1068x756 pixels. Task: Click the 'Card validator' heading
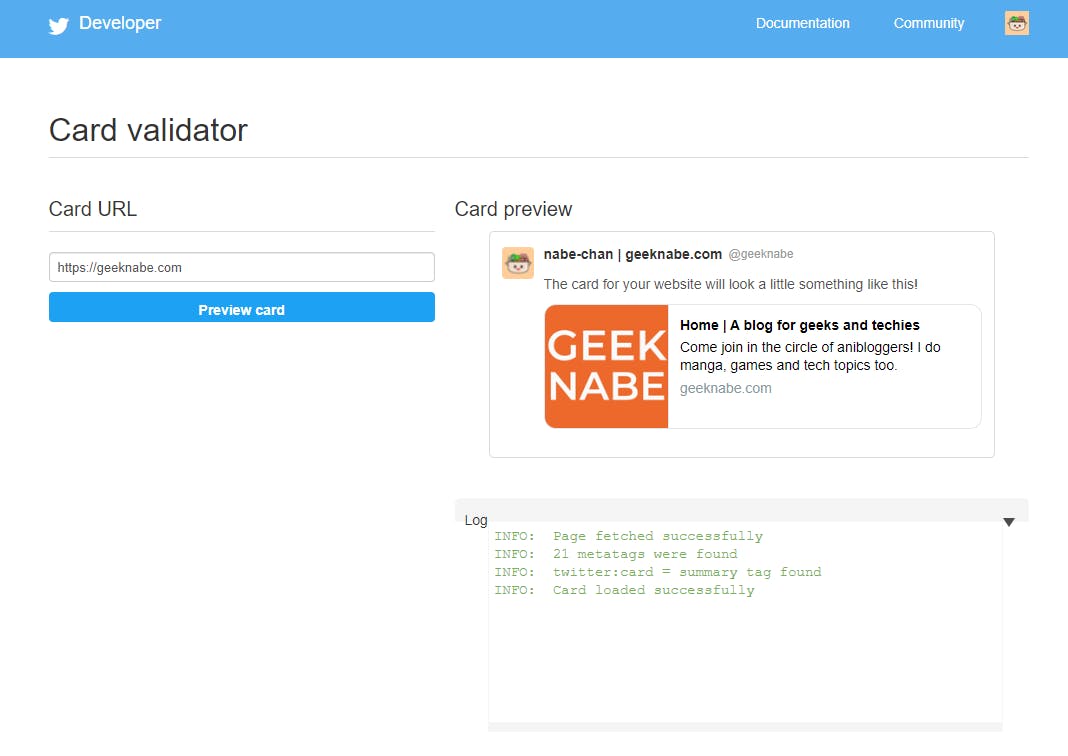click(148, 130)
